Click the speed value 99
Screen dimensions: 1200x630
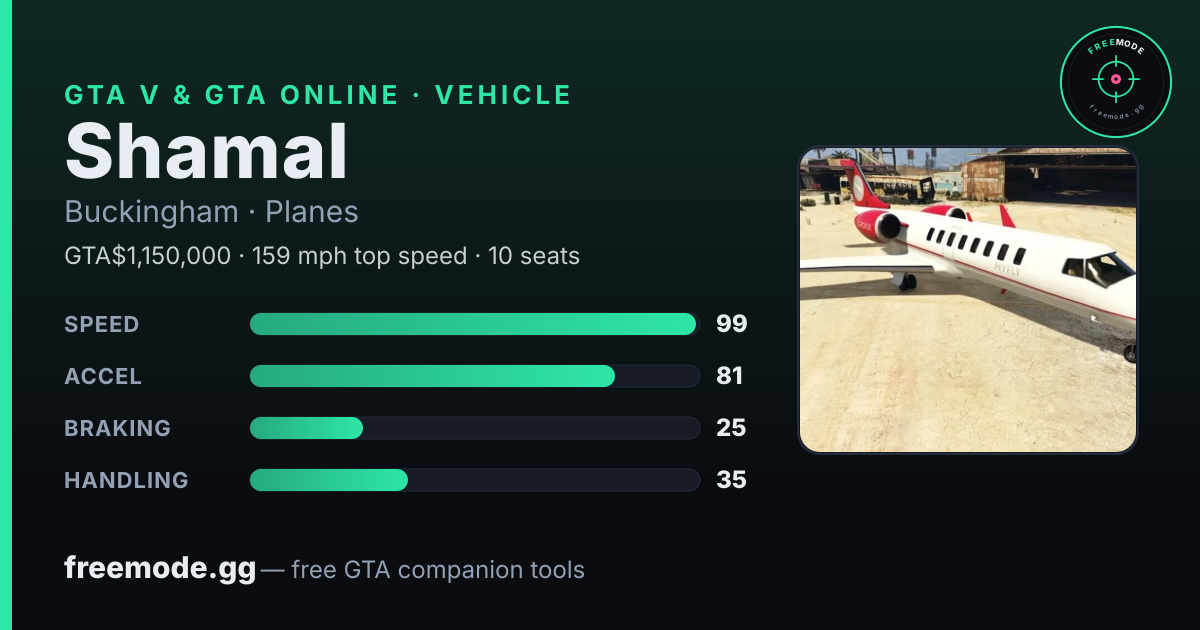click(x=732, y=324)
